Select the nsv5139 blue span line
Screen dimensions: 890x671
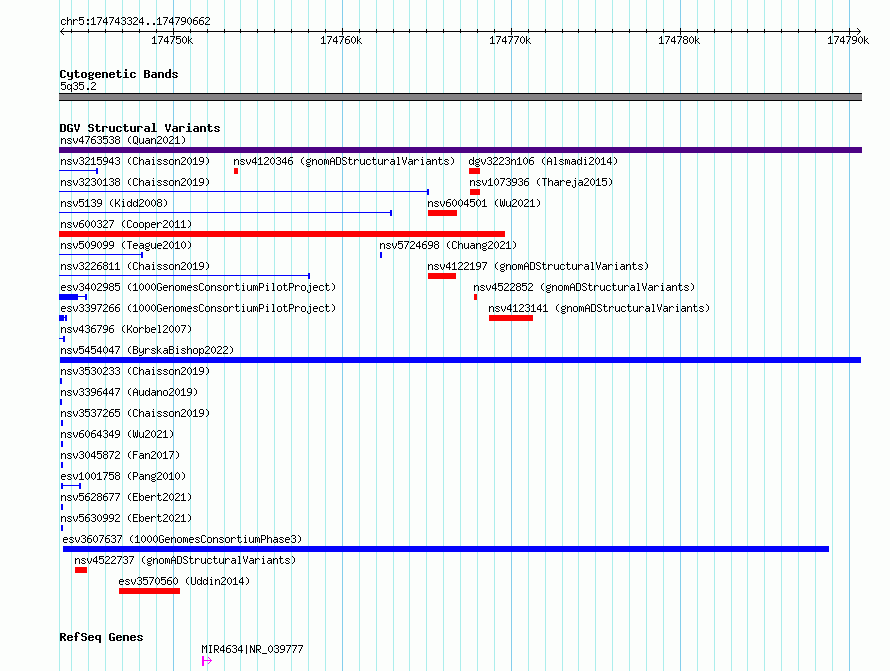tap(225, 213)
